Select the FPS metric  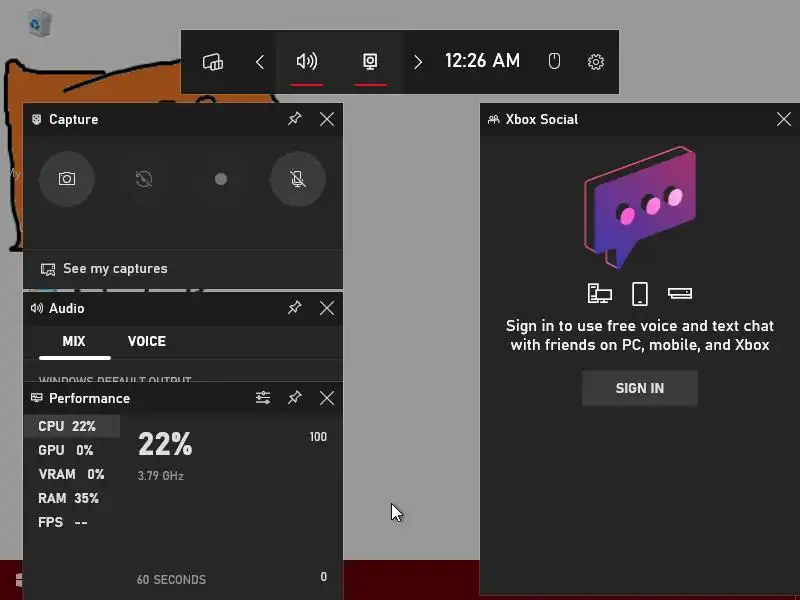pos(63,522)
